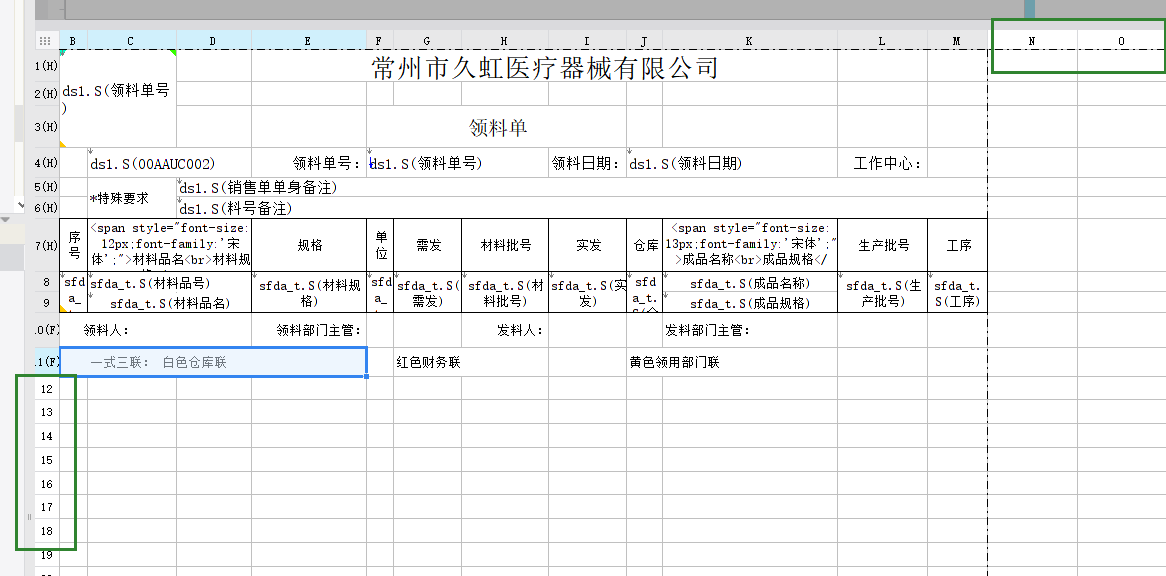This screenshot has height=576, width=1166.
Task: Select row header 19
Action: [x=47, y=554]
